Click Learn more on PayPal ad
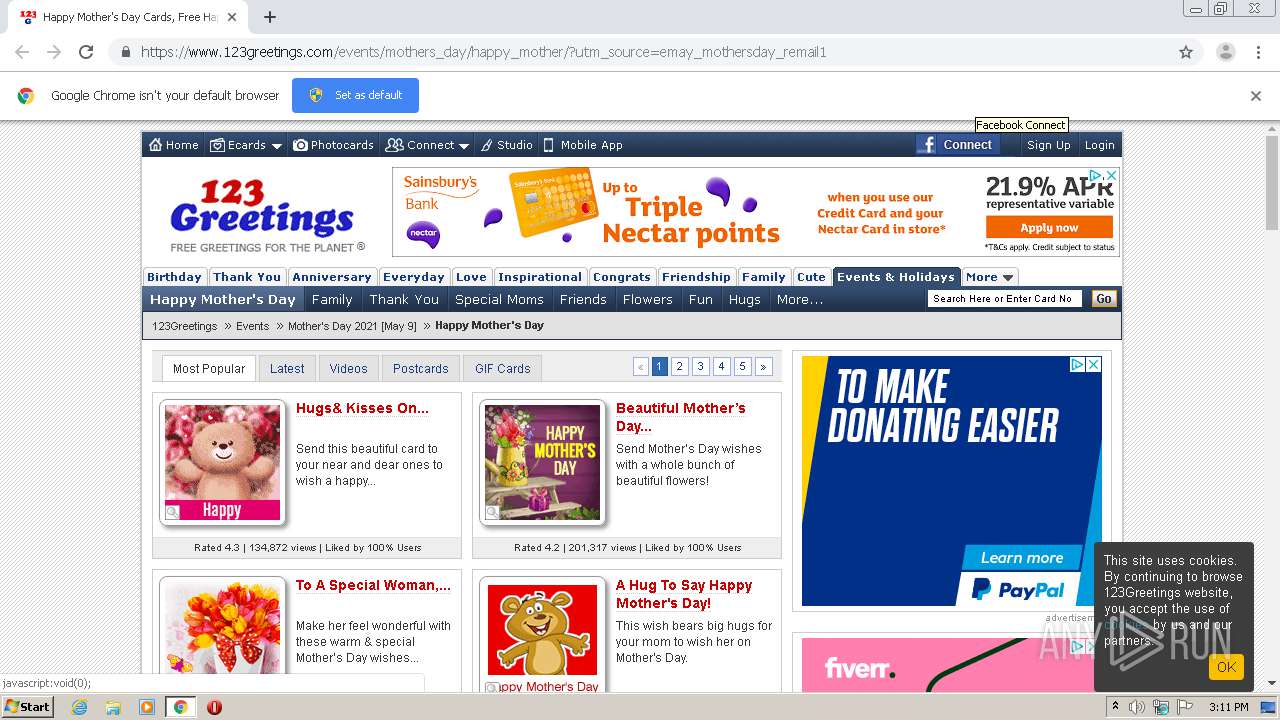The width and height of the screenshot is (1280, 720). tap(1022, 558)
